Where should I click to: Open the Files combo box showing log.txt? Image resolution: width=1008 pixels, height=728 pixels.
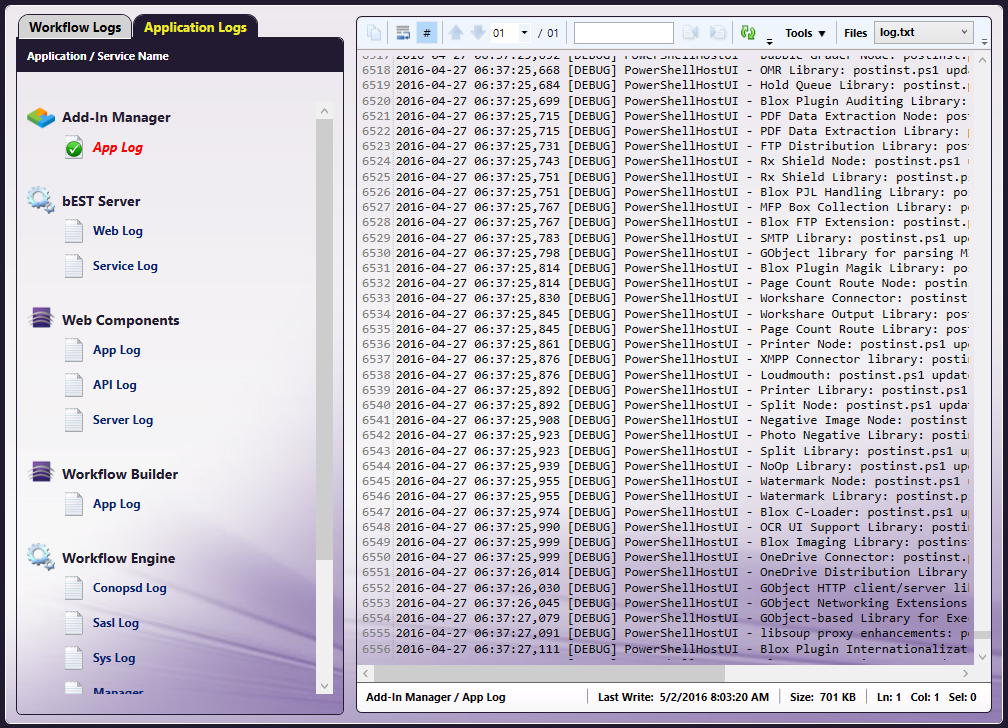pos(923,33)
